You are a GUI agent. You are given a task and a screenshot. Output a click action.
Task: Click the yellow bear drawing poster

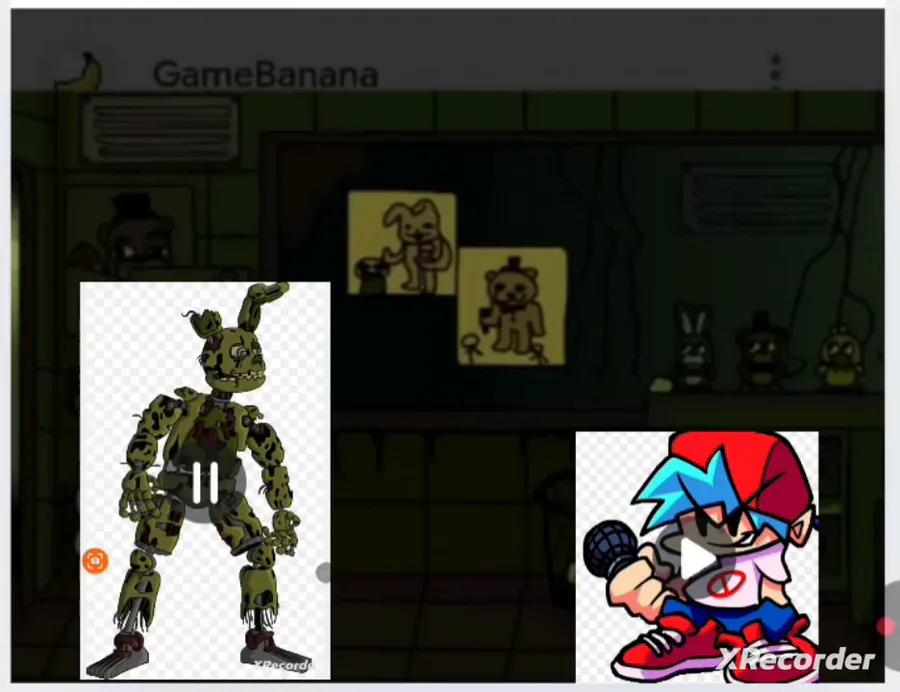click(x=512, y=306)
